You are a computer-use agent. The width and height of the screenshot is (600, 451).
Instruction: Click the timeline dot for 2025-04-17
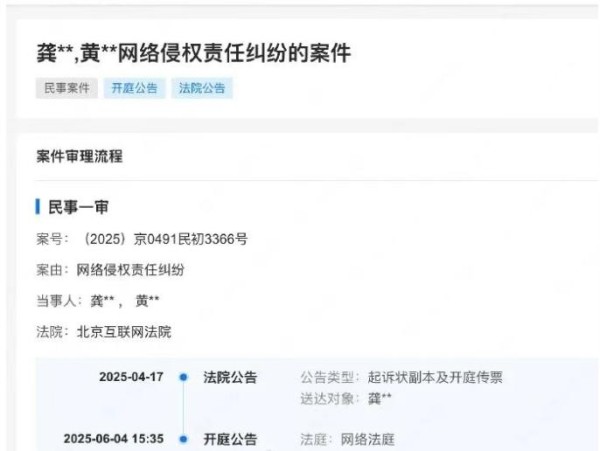click(x=184, y=377)
